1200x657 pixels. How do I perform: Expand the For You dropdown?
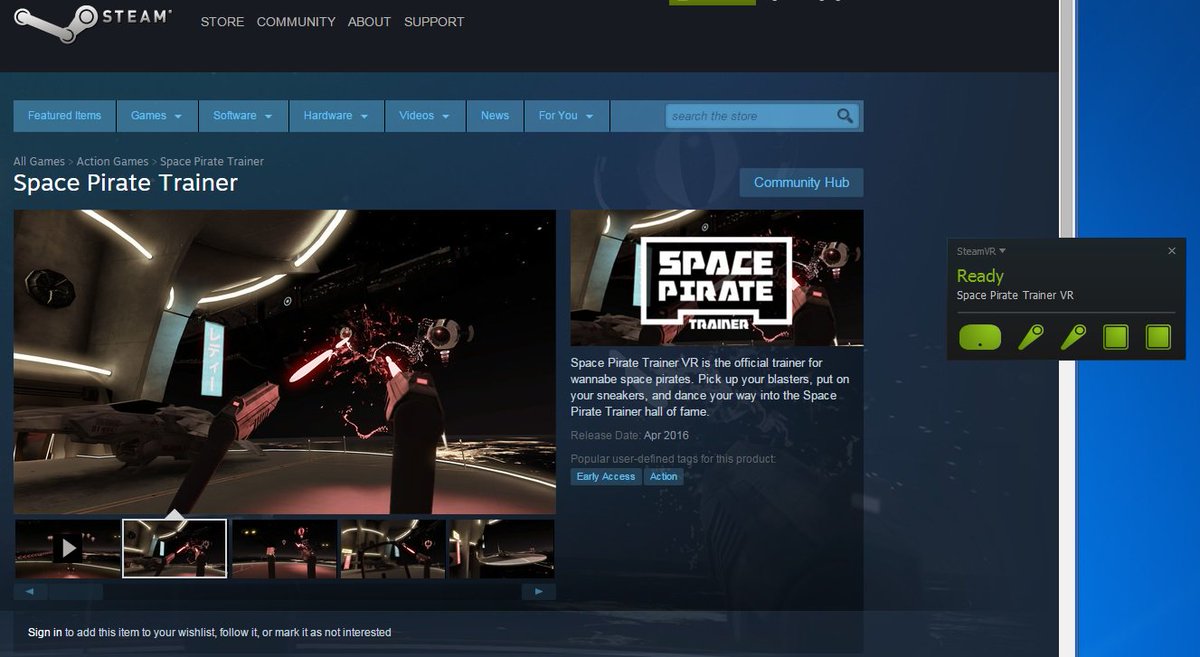pyautogui.click(x=567, y=116)
